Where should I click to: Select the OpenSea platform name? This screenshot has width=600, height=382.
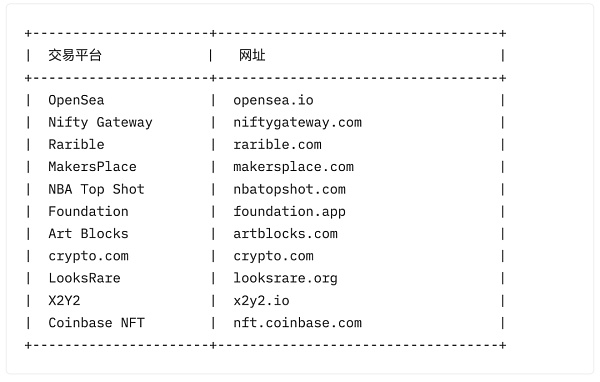pyautogui.click(x=76, y=100)
